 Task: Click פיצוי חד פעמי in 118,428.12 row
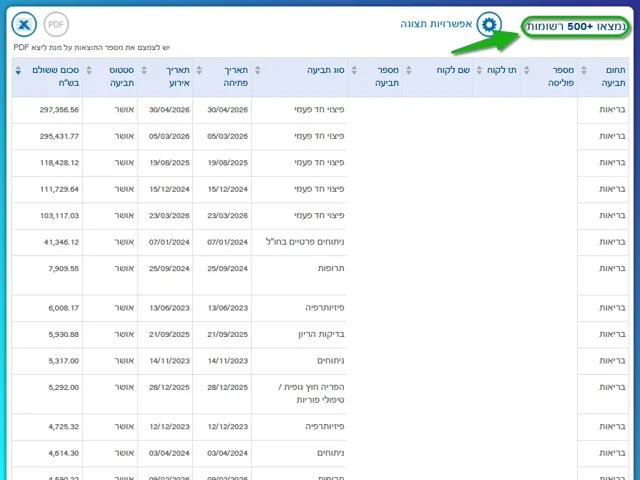click(x=319, y=163)
